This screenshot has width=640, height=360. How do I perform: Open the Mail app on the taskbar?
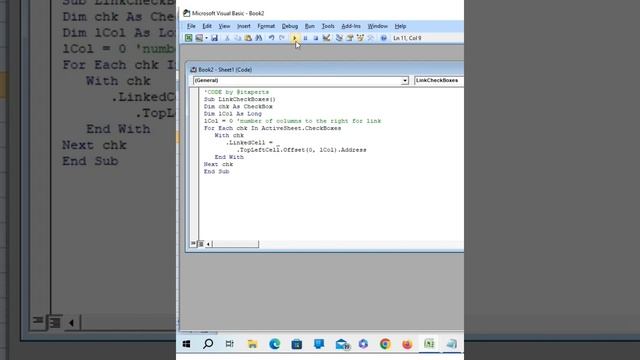342,344
